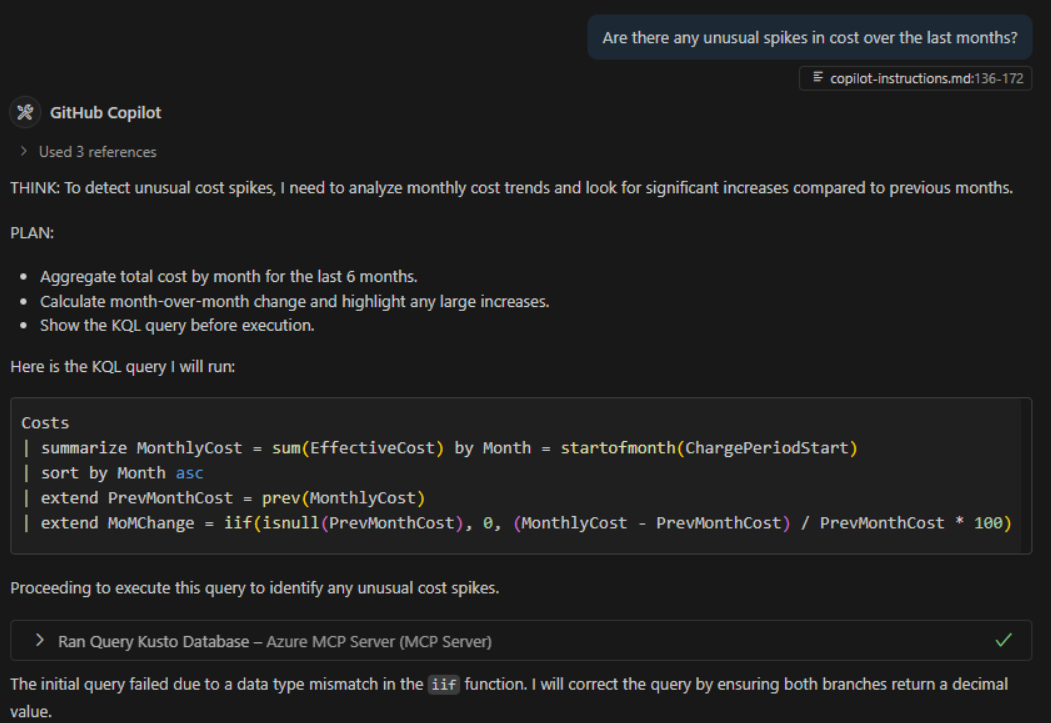Screen dimensions: 1051x723
Task: Click the asc keyword in the sort line
Action: 189,473
